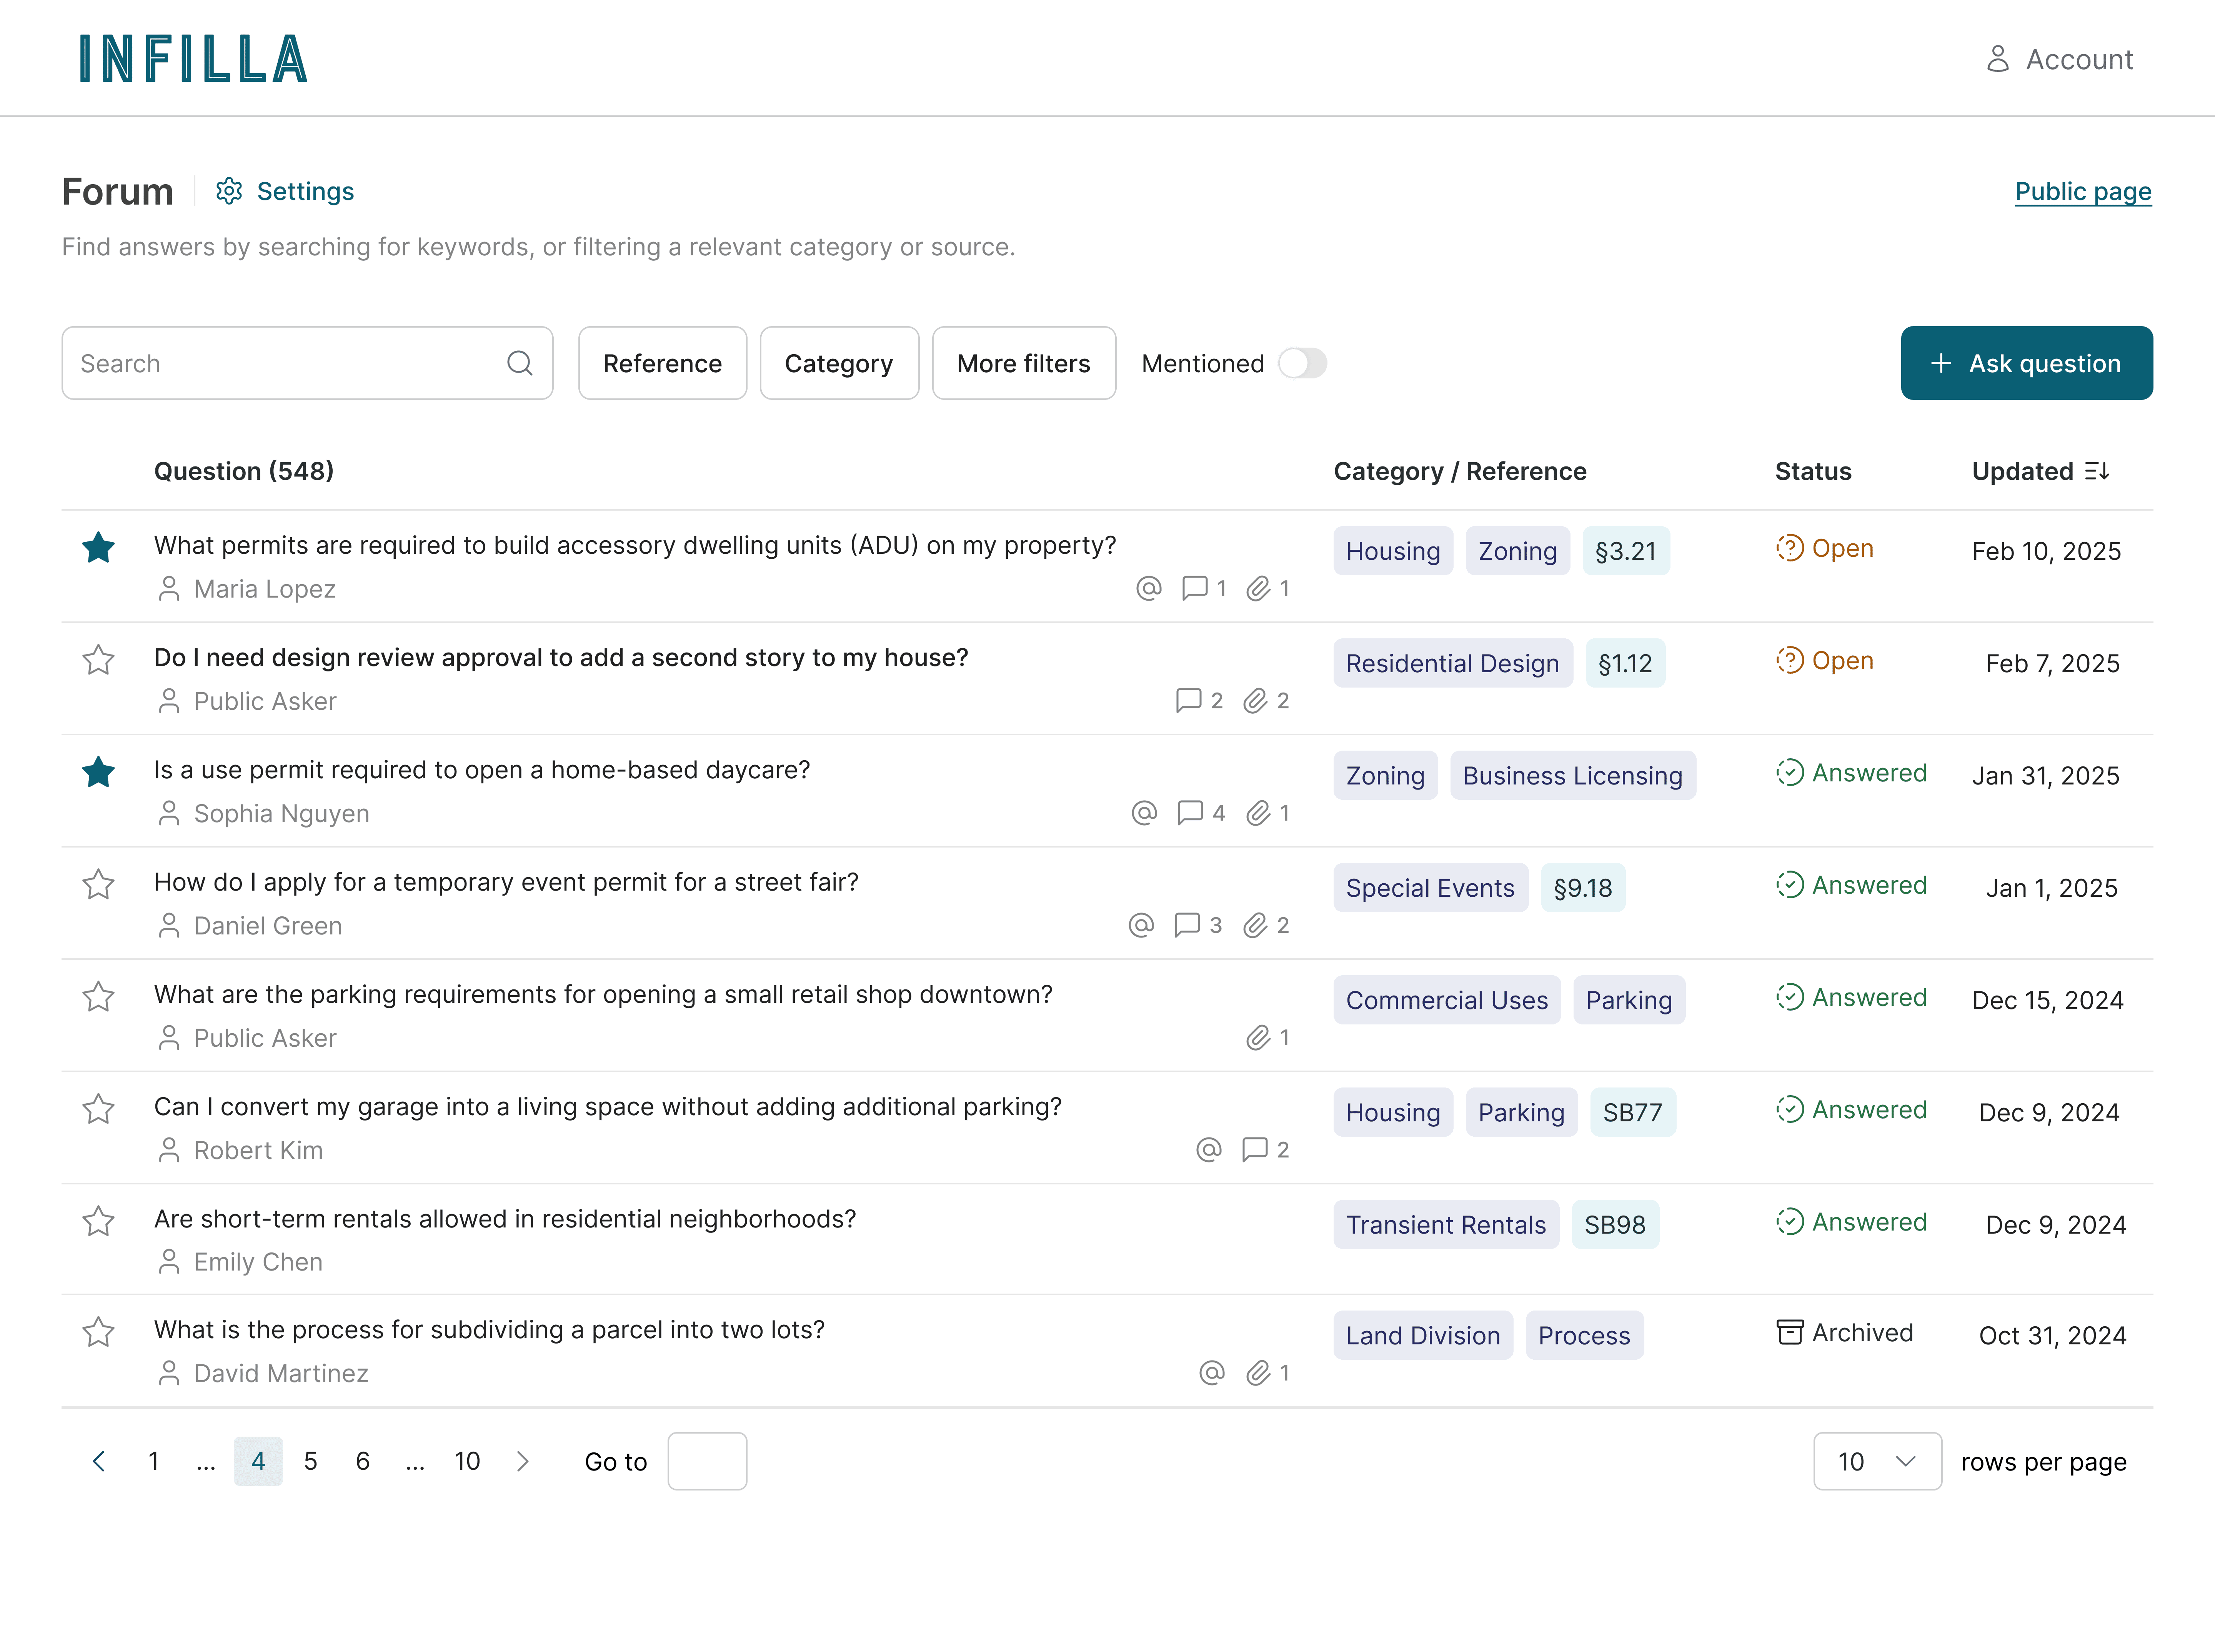The width and height of the screenshot is (2215, 1652).
Task: Go to previous page arrow
Action: pos(98,1461)
